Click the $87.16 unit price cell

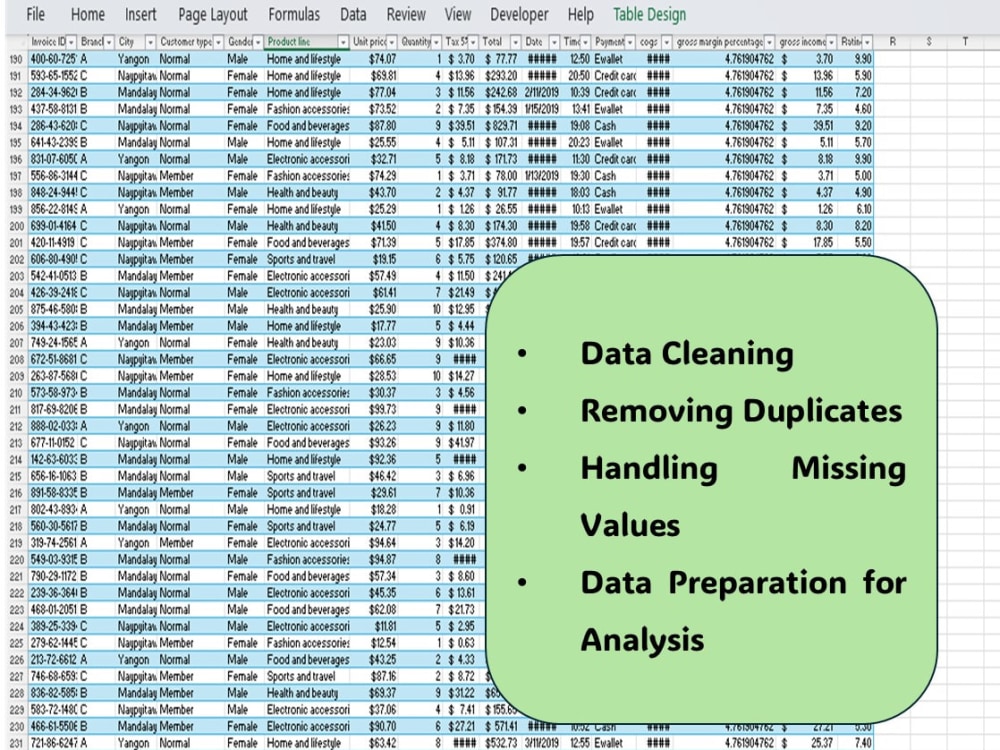coord(374,676)
